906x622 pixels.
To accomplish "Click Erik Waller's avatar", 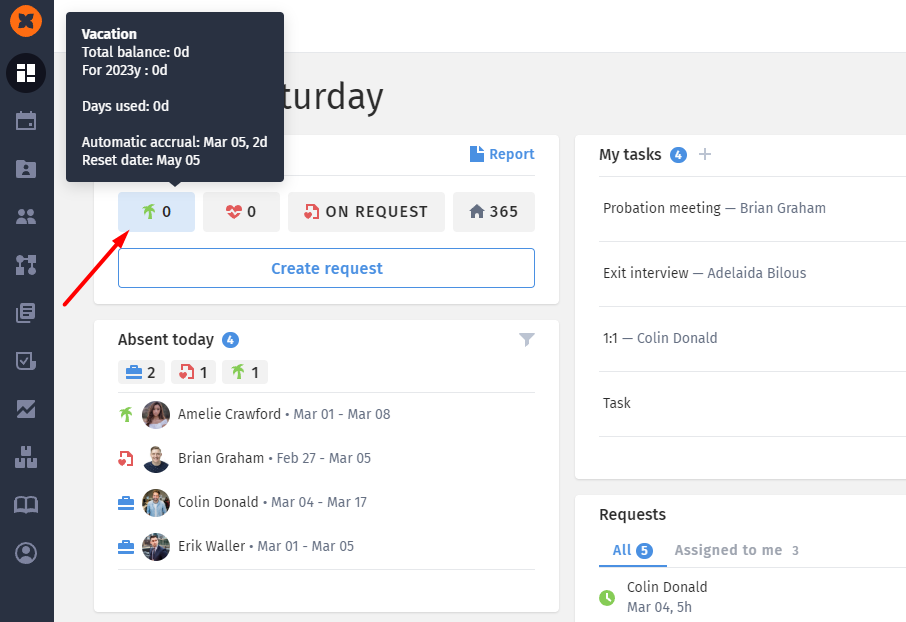I will pos(156,546).
